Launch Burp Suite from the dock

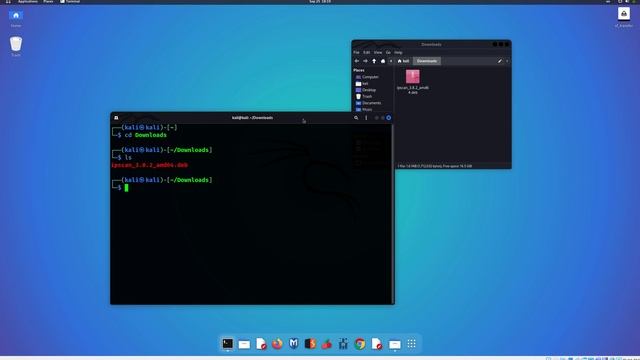(x=310, y=344)
